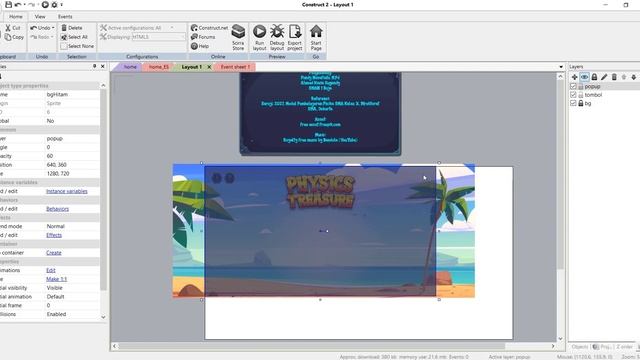Uncheck the bg layer visibility checkbox

pyautogui.click(x=573, y=103)
